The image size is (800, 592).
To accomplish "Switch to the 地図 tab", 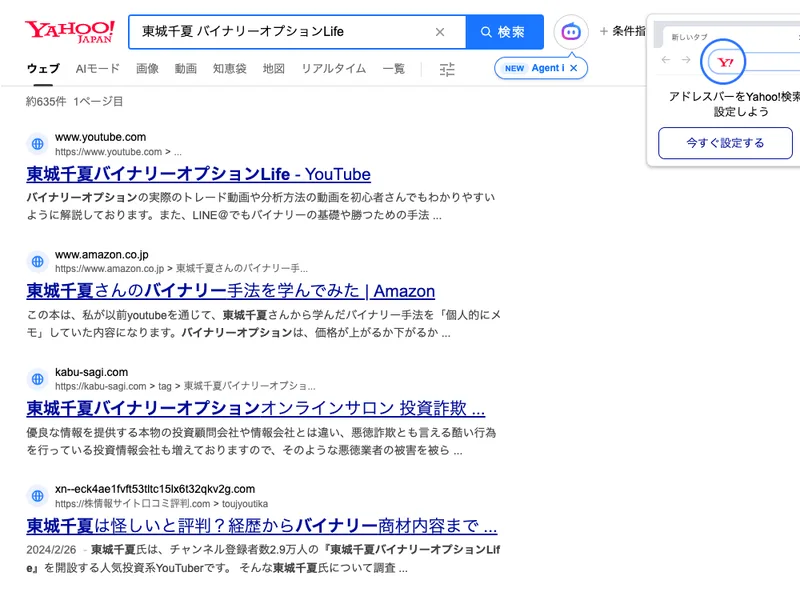I will coord(273,68).
